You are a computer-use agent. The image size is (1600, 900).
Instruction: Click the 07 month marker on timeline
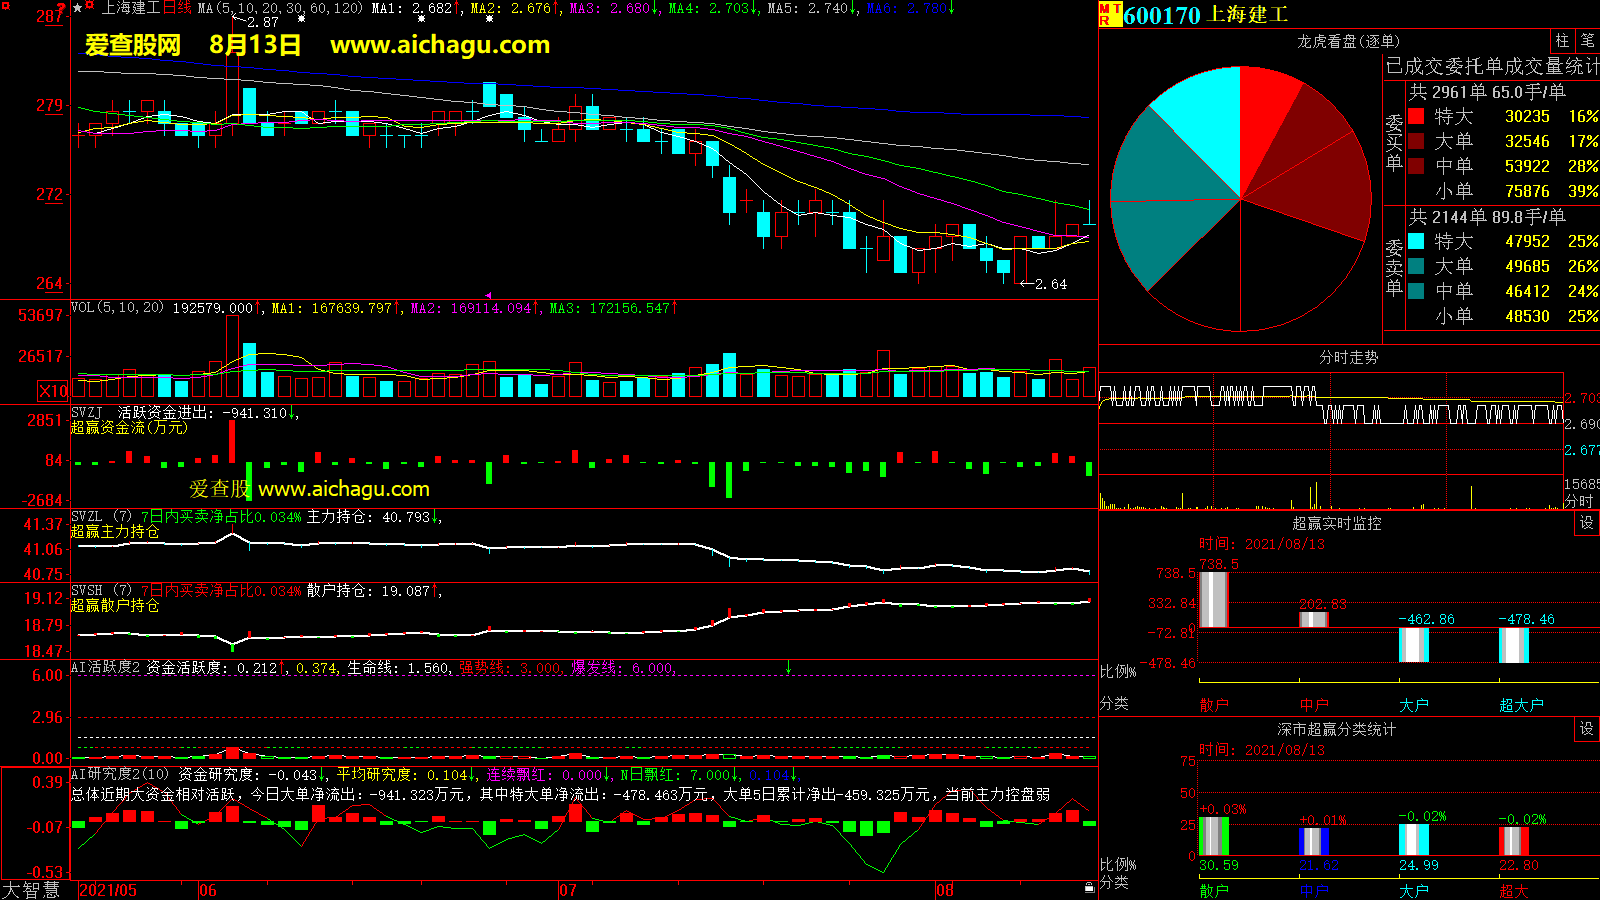(567, 890)
